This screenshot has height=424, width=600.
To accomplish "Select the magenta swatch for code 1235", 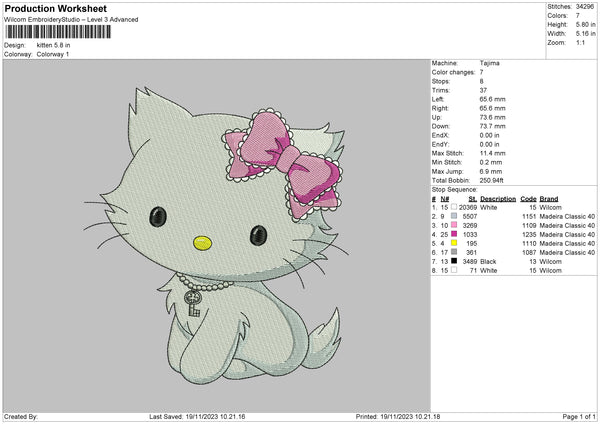I will click(454, 234).
